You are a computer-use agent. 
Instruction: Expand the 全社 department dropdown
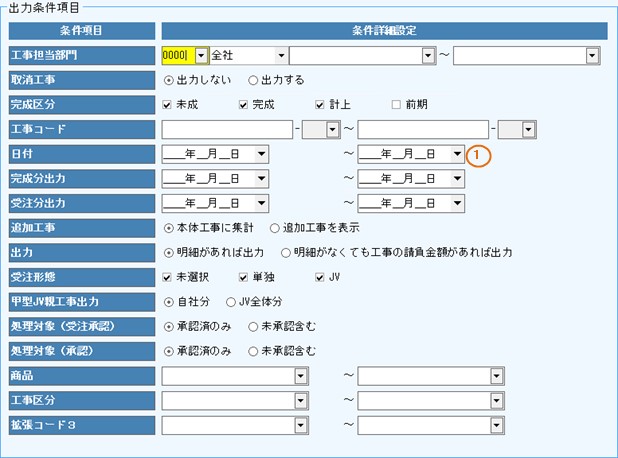point(280,55)
